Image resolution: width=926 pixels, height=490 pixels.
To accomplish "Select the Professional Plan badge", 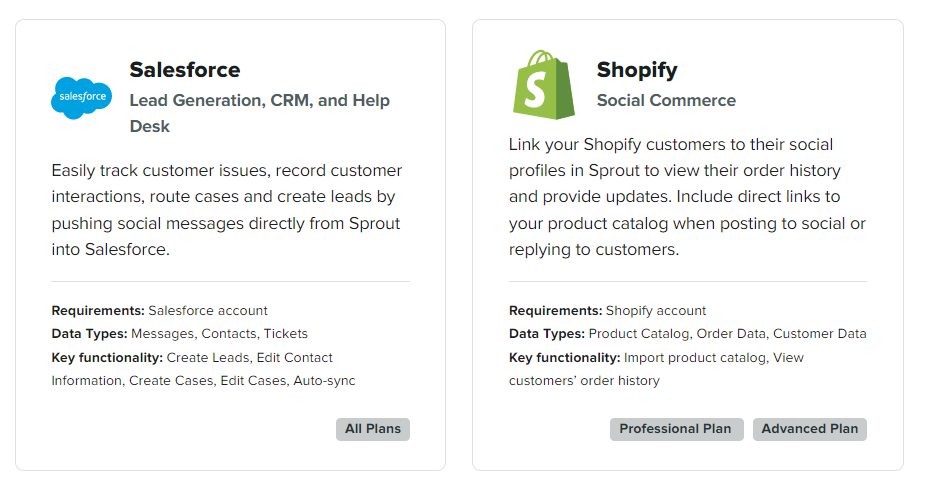I will pos(676,429).
